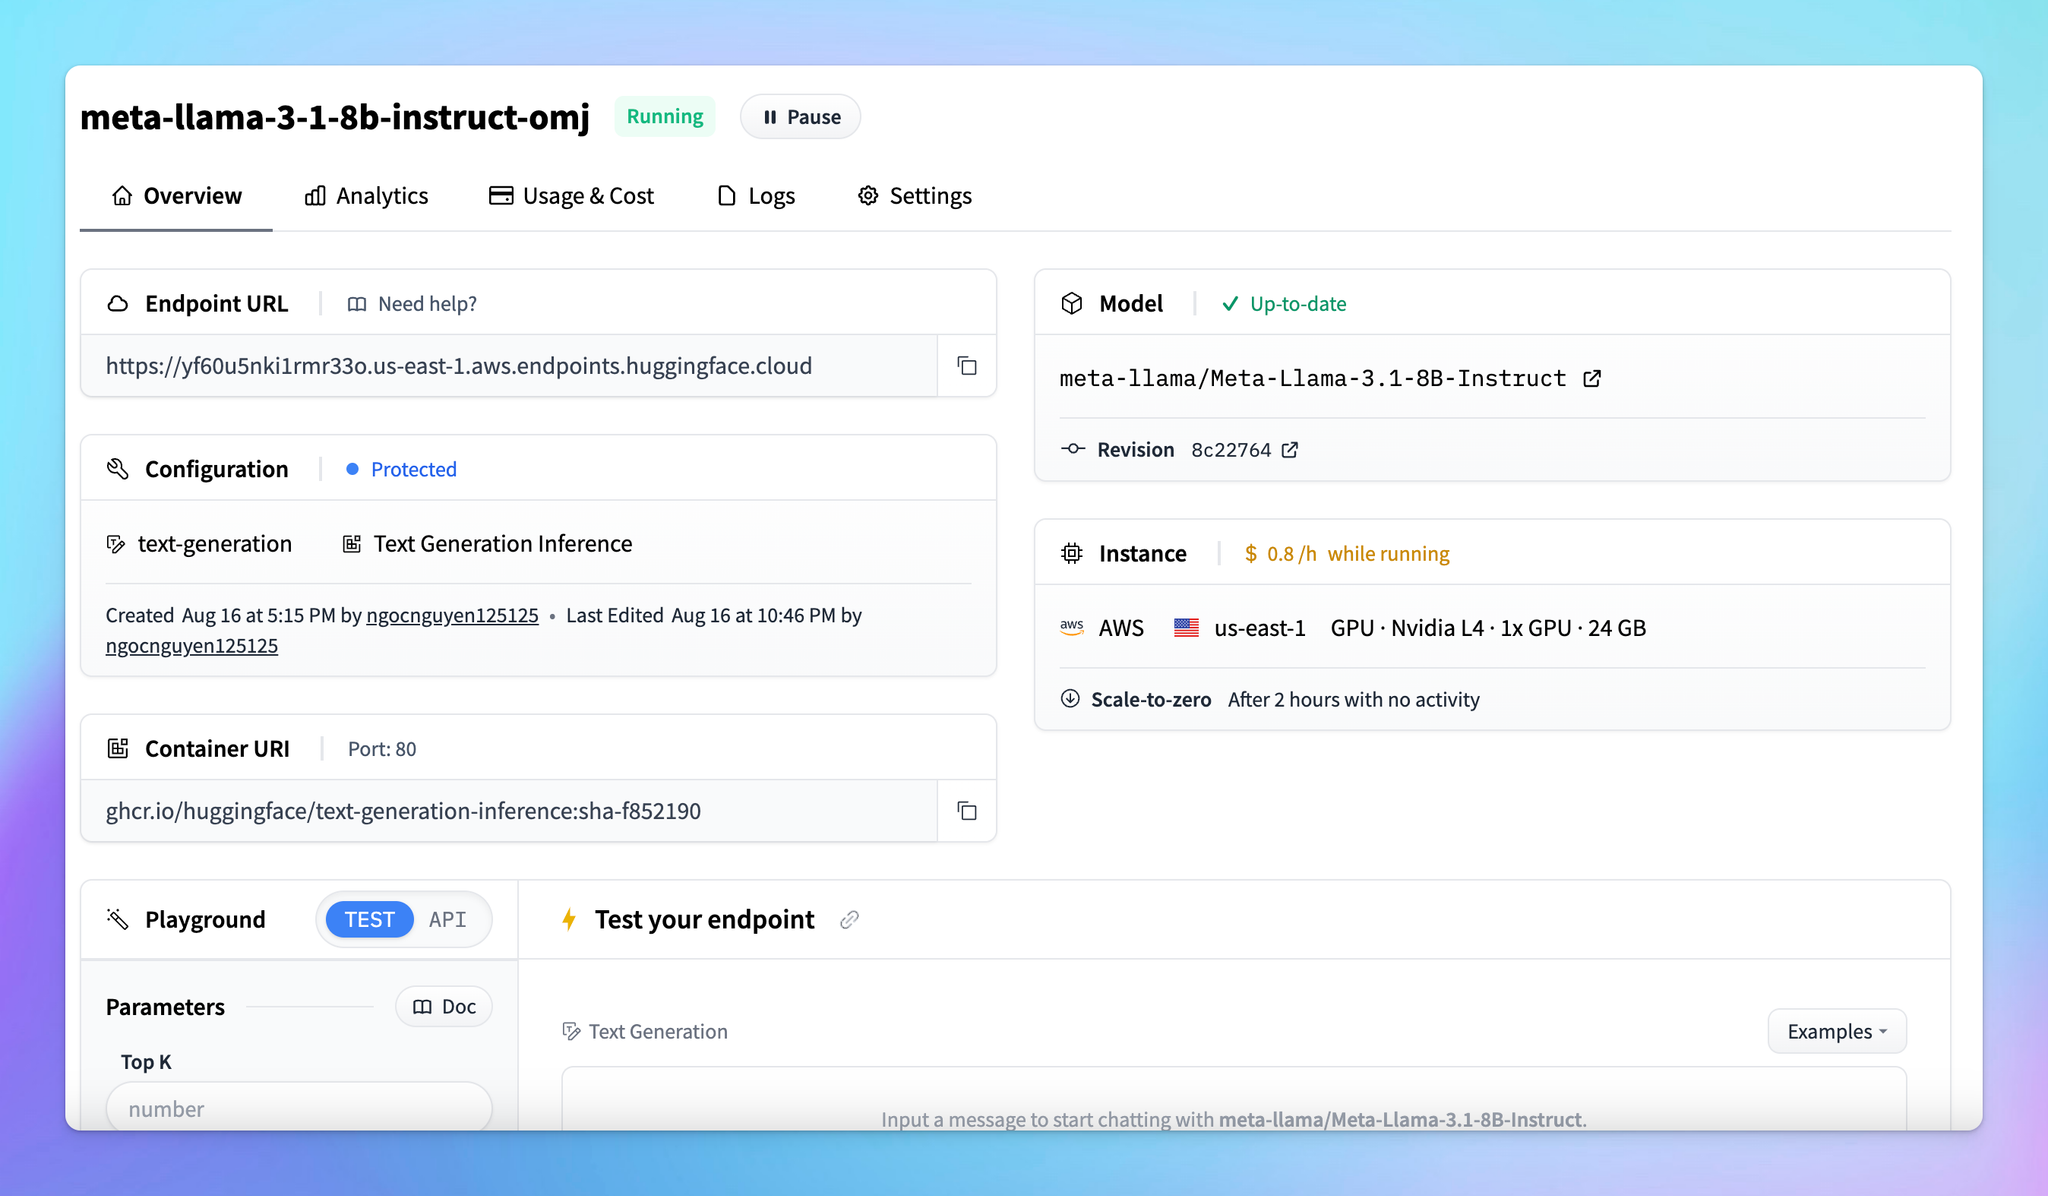The width and height of the screenshot is (2048, 1196).
Task: Click the cloud icon next to Endpoint URL
Action: pos(118,304)
